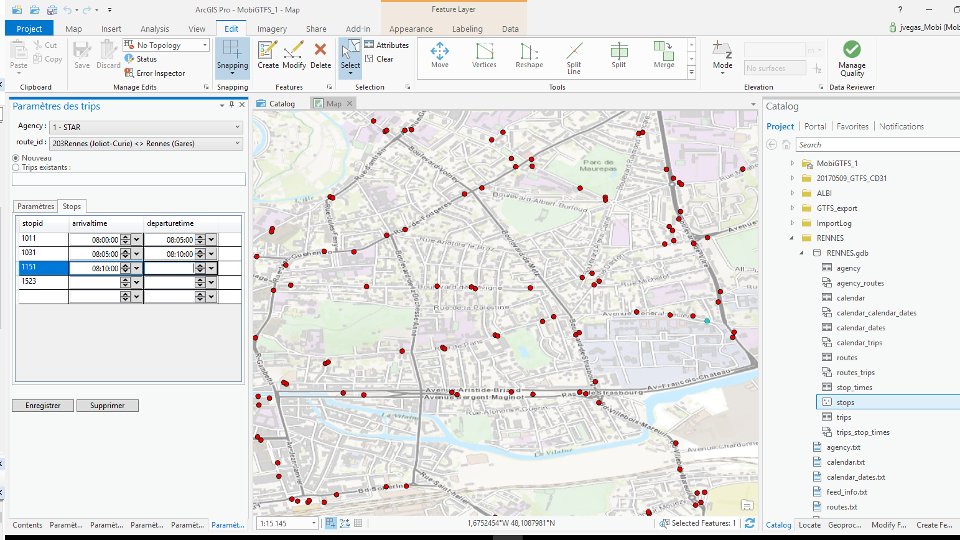Choose the Vertices editing tool
Screen dimensions: 960x540
pos(484,55)
